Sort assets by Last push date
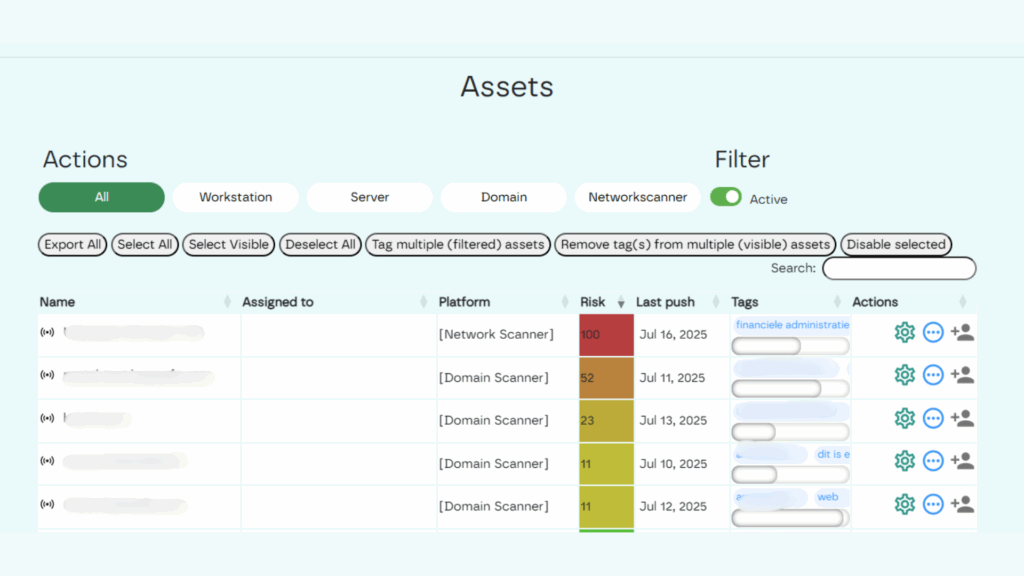This screenshot has width=1024, height=576. [x=665, y=302]
